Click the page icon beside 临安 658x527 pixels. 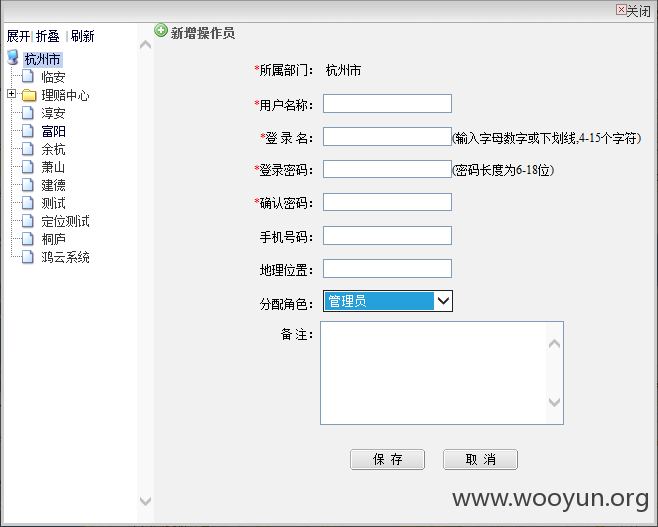(x=28, y=76)
